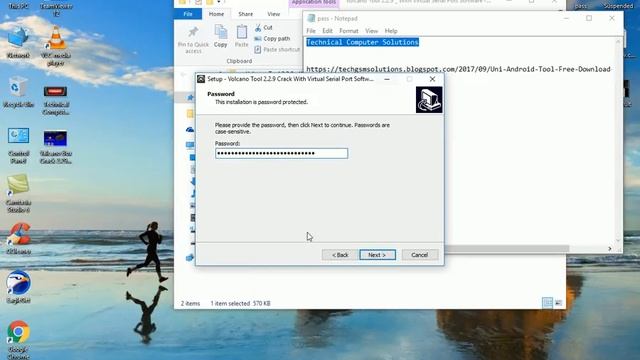The width and height of the screenshot is (640, 360).
Task: Launch Google Chrome from the desktop
Action: tap(18, 340)
